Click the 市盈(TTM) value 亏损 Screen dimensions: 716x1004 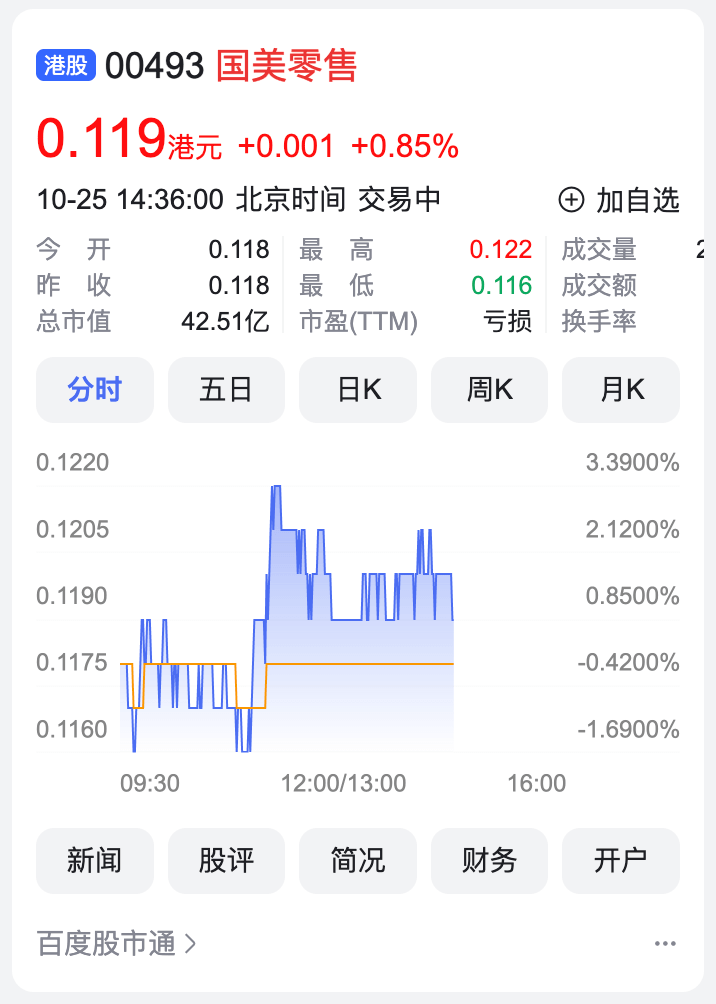pos(508,321)
